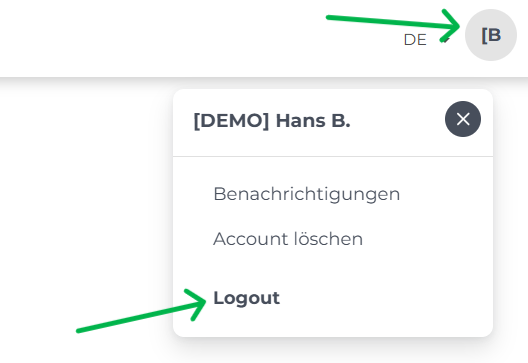Click the [DEMO] Hans B. heading
The width and height of the screenshot is (528, 363).
(x=272, y=121)
